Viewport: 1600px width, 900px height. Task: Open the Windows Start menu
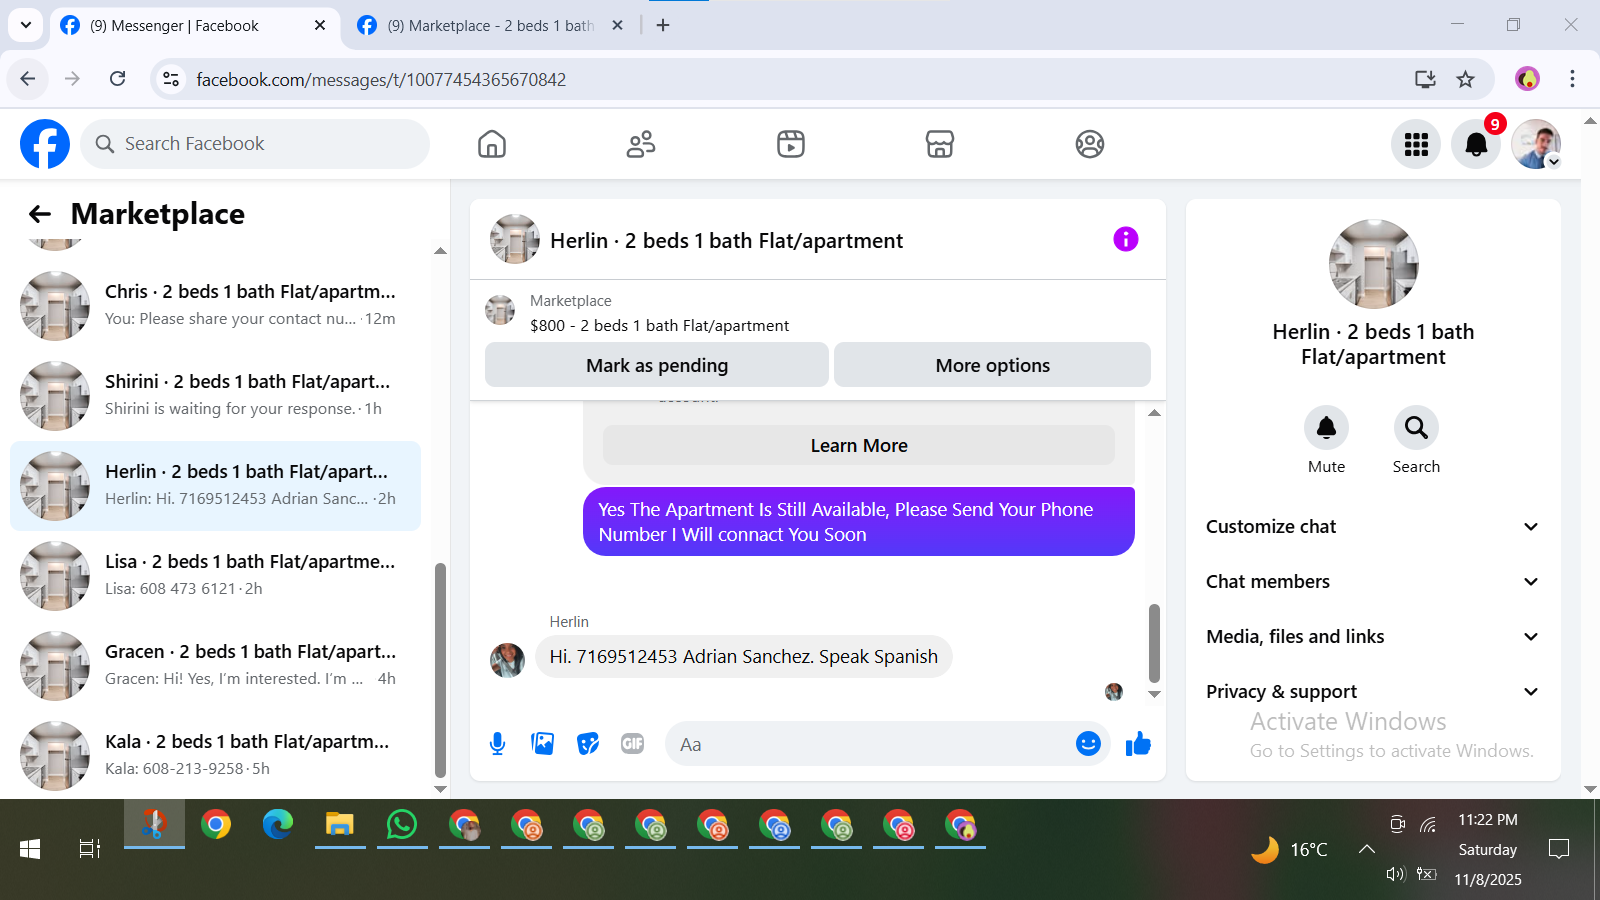coord(30,849)
